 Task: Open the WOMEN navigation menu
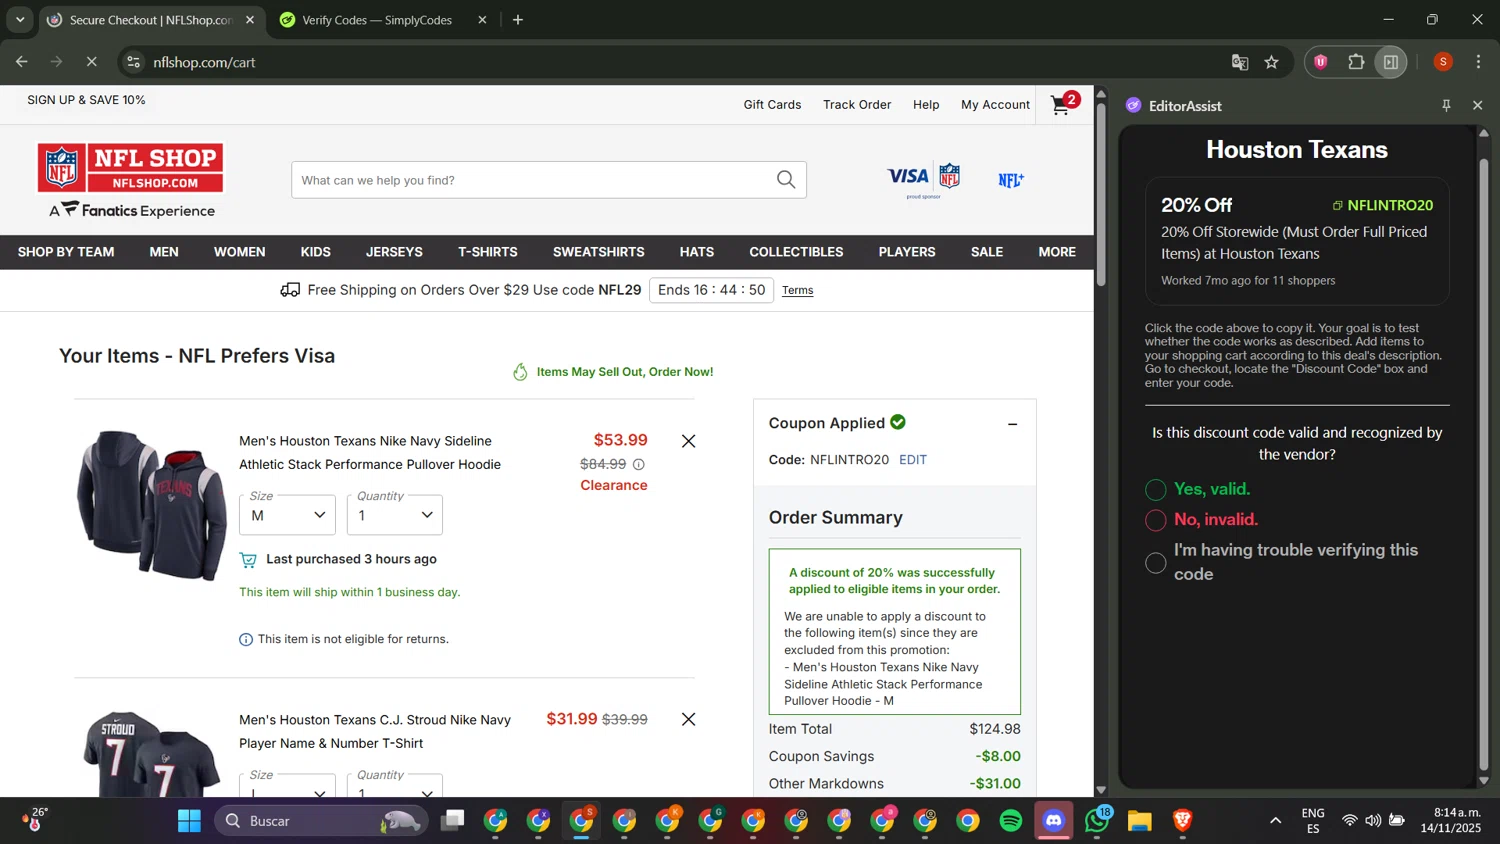point(240,252)
